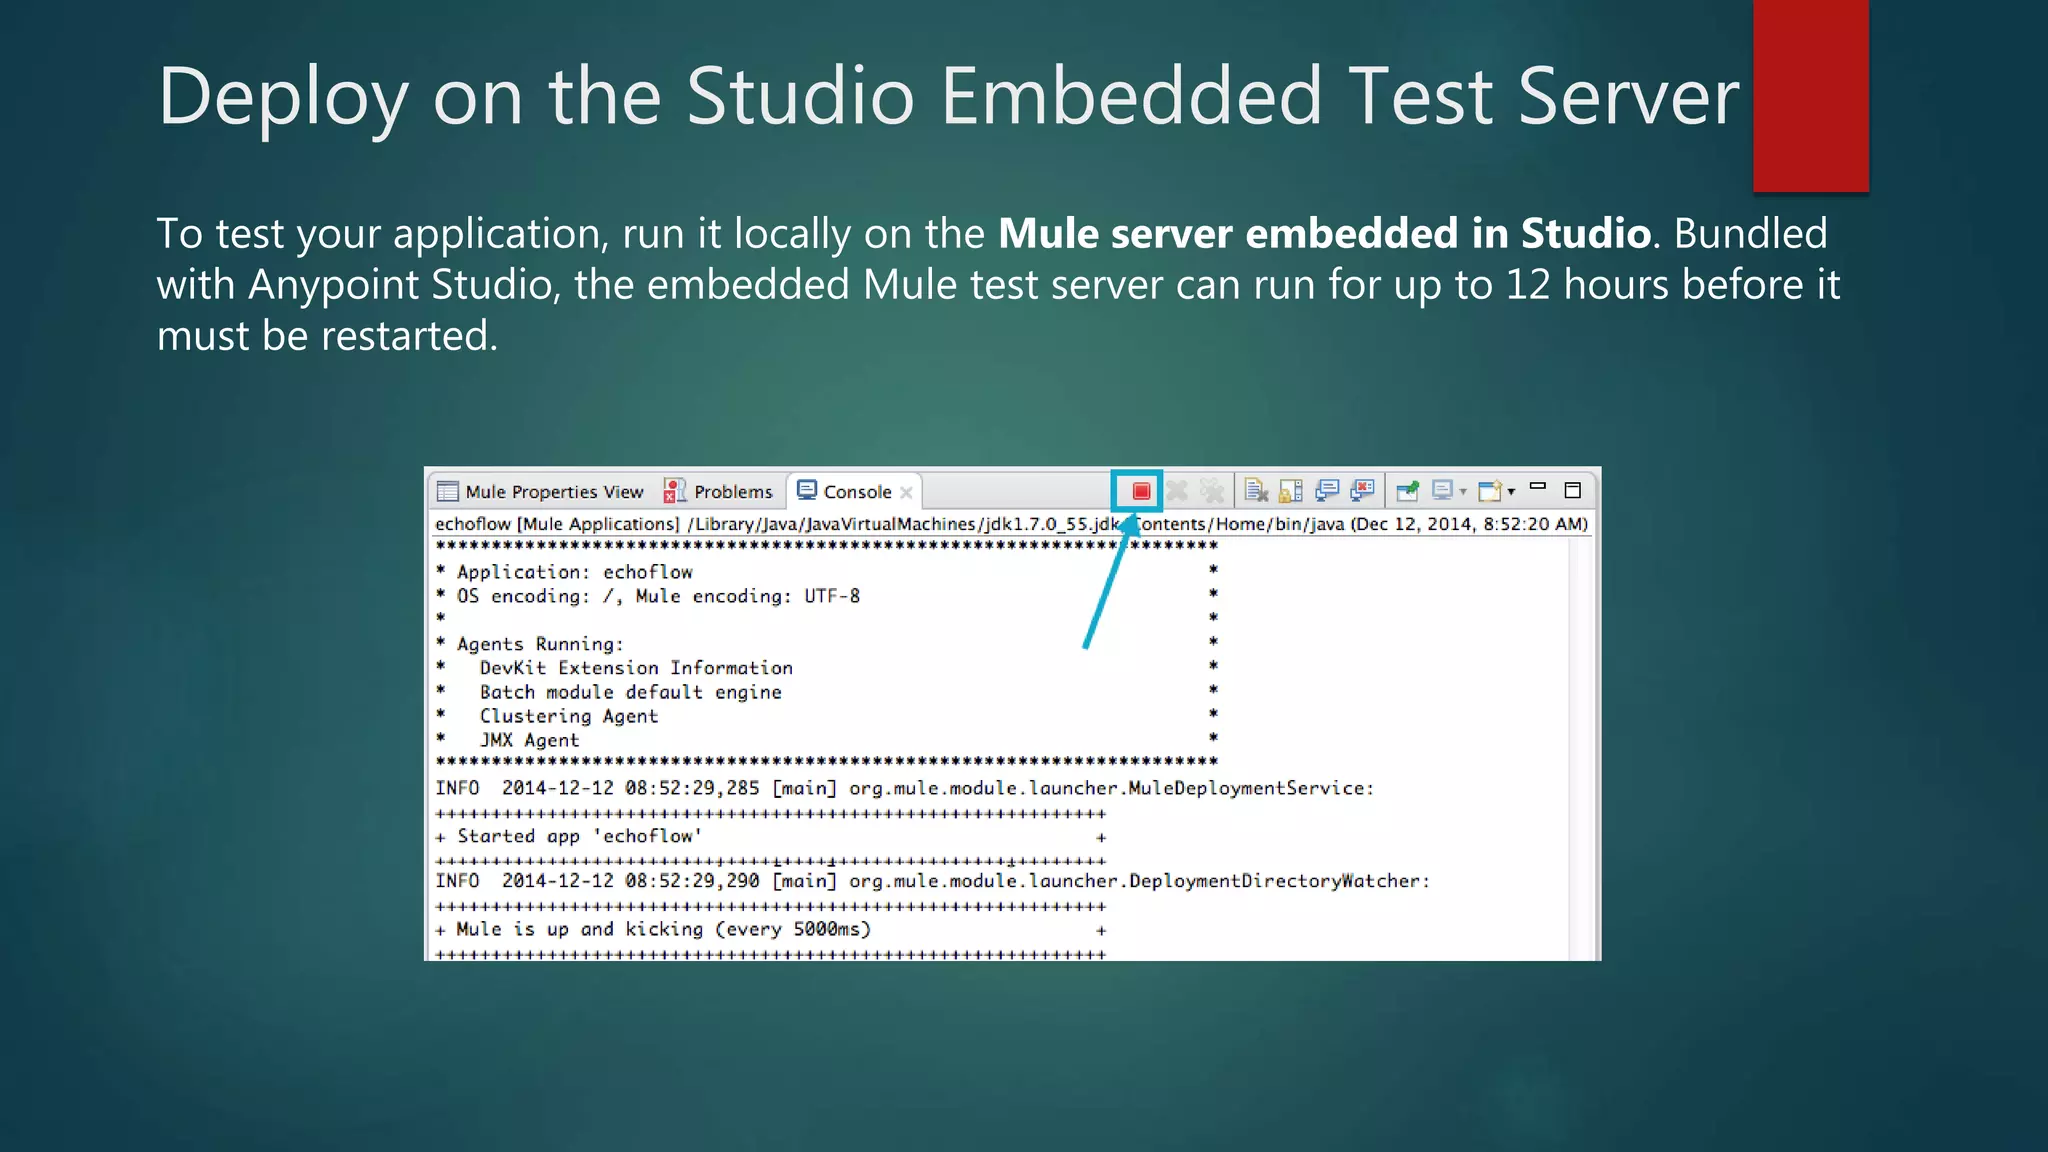Toggle show console on standard error
The height and width of the screenshot is (1152, 2048).
(x=1362, y=491)
